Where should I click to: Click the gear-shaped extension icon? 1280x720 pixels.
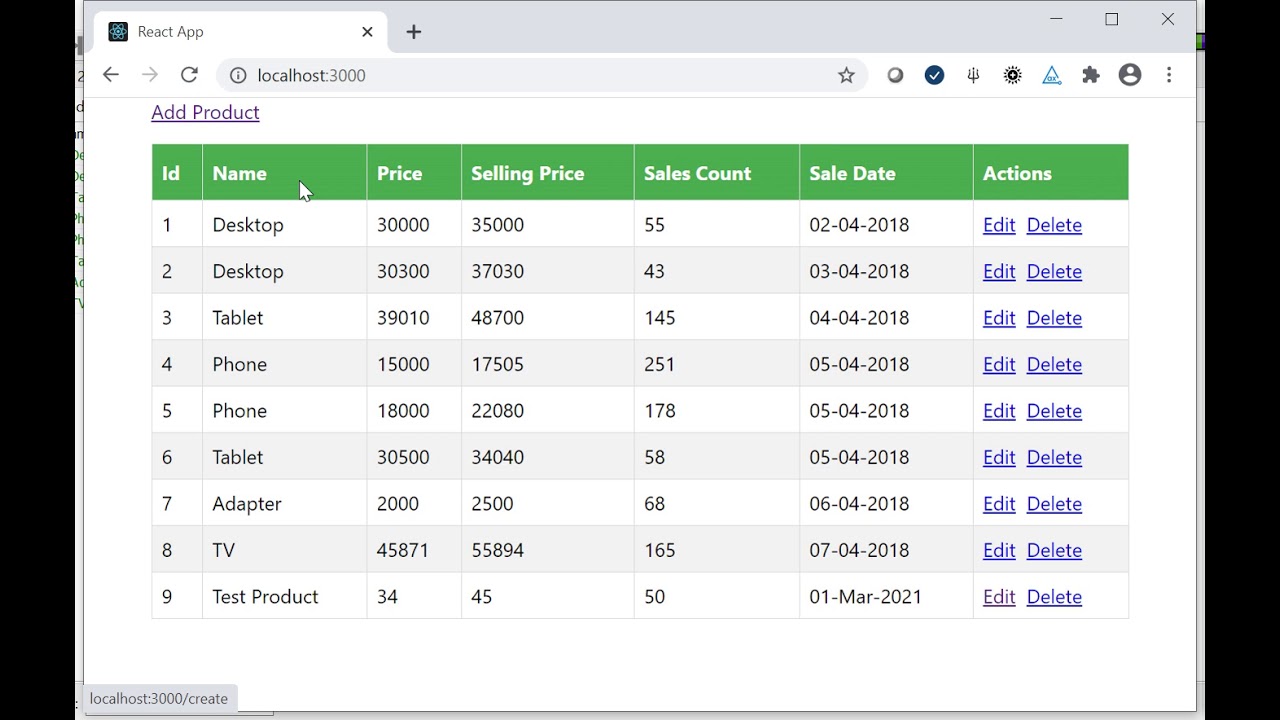(1013, 75)
